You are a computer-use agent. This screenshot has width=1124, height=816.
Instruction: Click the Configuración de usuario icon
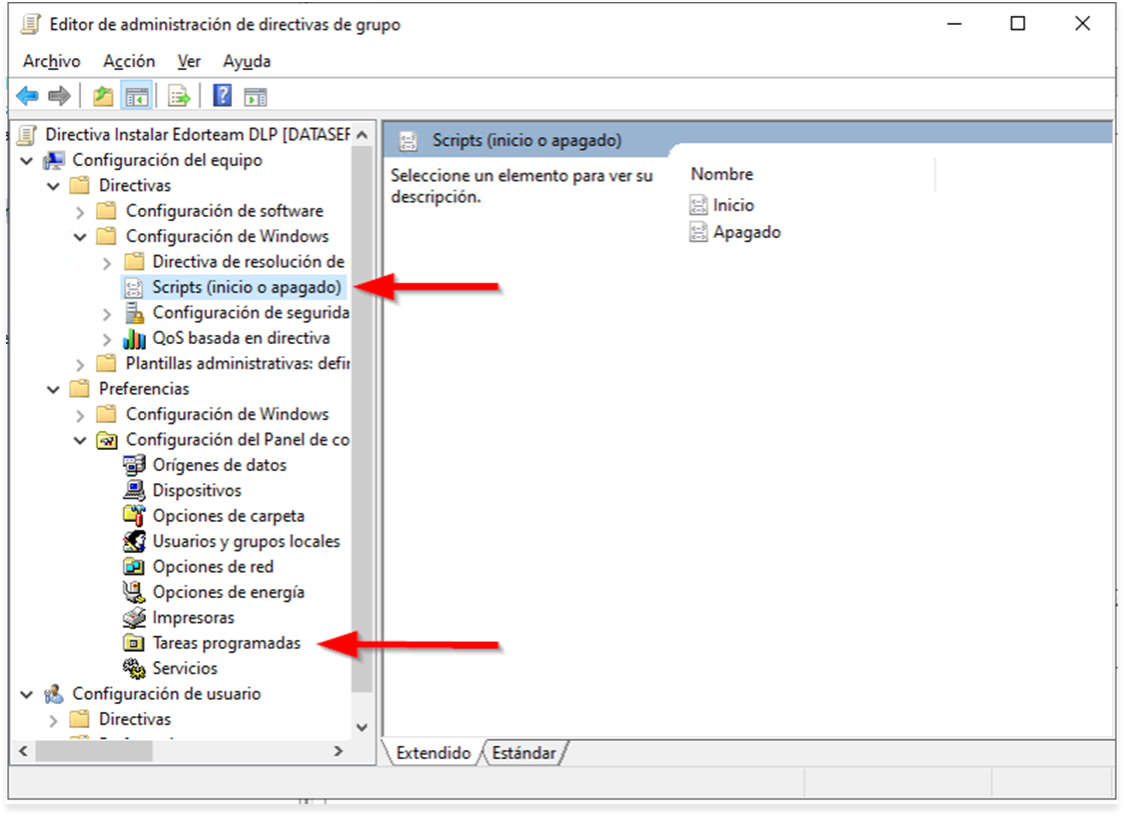(54, 694)
